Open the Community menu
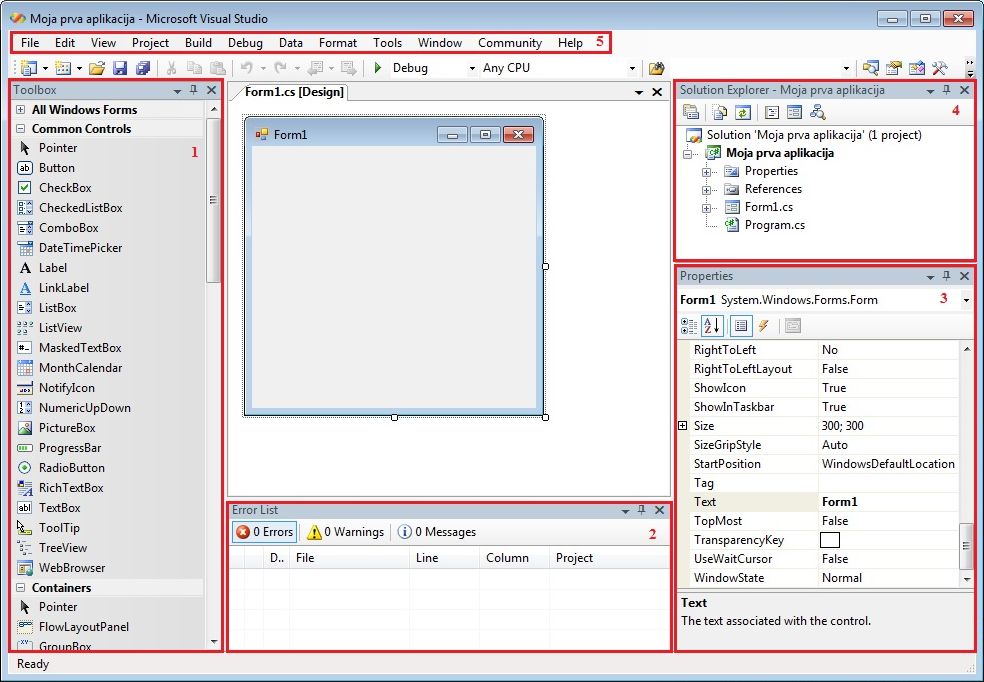Image resolution: width=984 pixels, height=682 pixels. 510,43
